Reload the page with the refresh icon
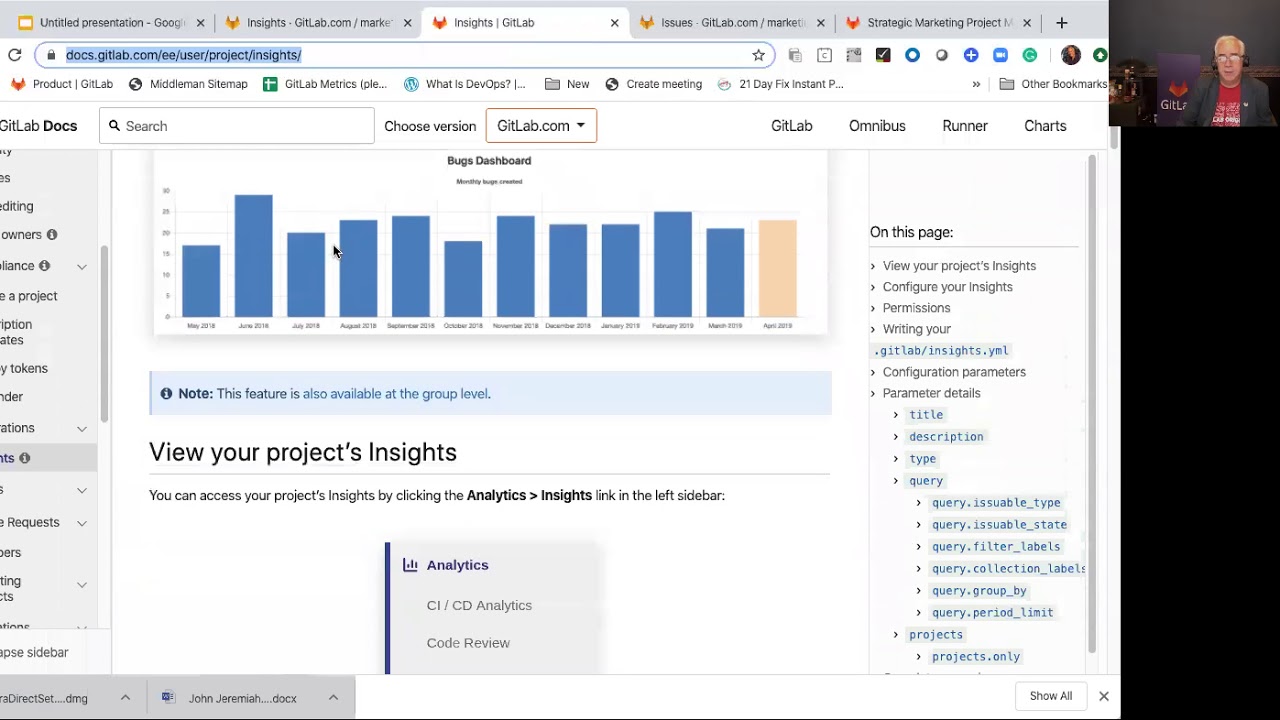Viewport: 1280px width, 720px height. pos(14,55)
